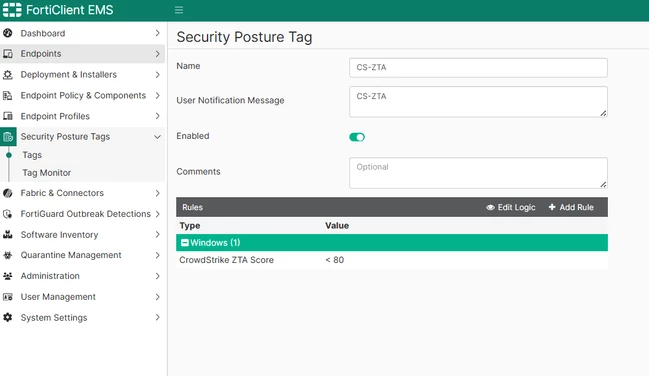The width and height of the screenshot is (649, 376).
Task: Click the Add Rule button
Action: [x=571, y=207]
